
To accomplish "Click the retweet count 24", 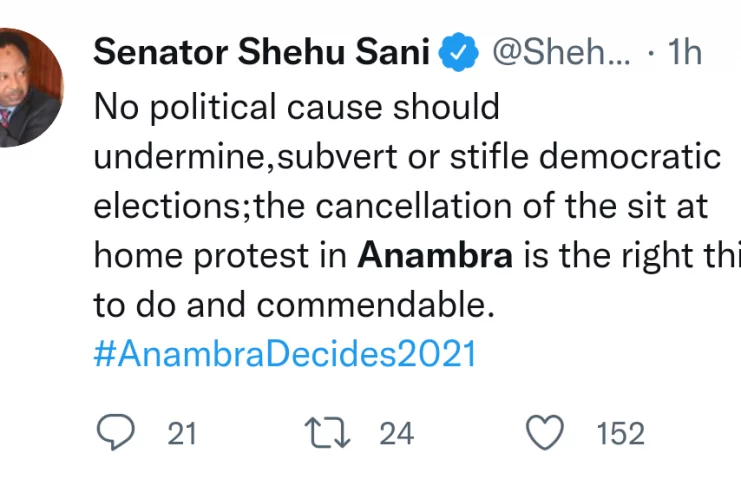I will pyautogui.click(x=396, y=434).
